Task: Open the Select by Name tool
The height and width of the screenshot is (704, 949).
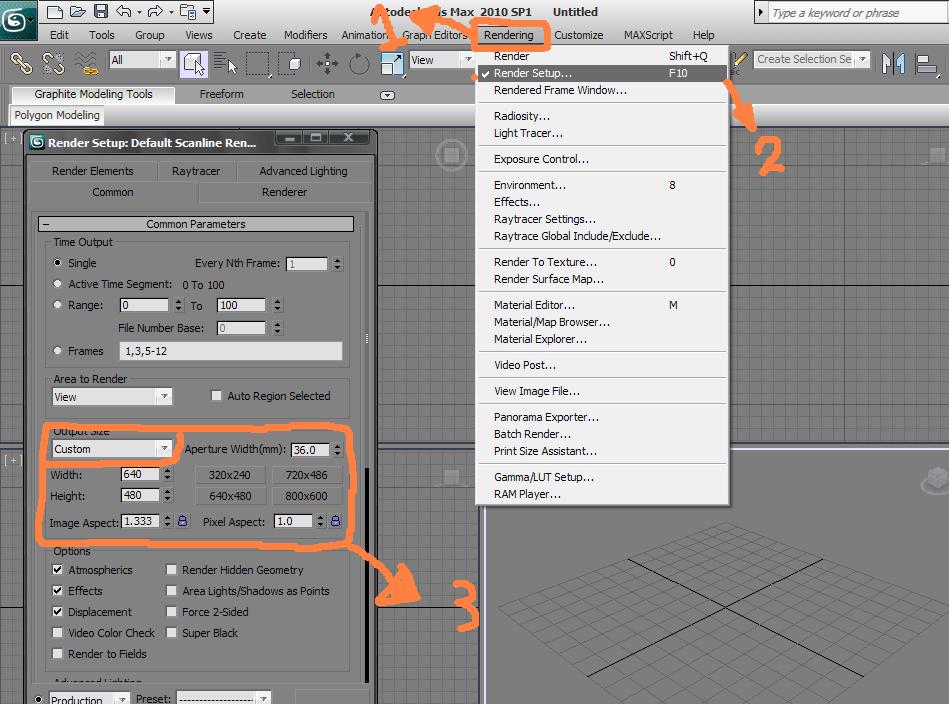Action: pos(225,63)
